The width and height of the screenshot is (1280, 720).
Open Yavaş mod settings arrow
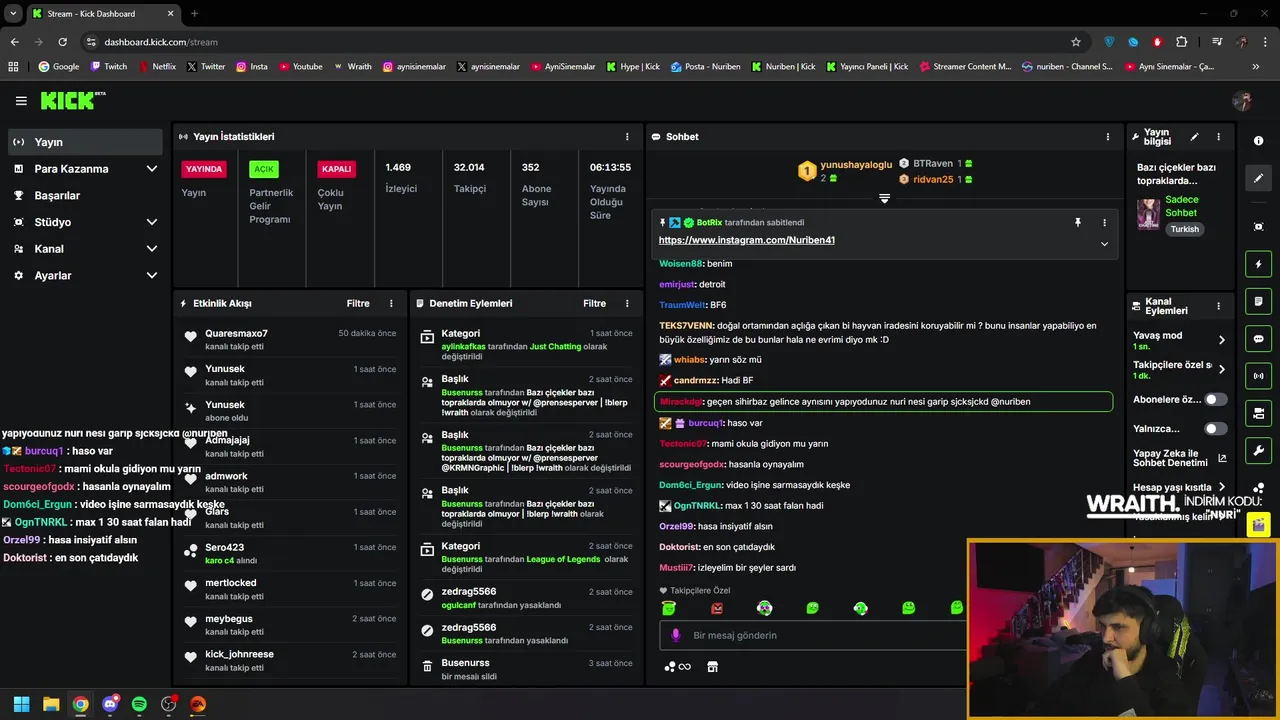[x=1221, y=340]
